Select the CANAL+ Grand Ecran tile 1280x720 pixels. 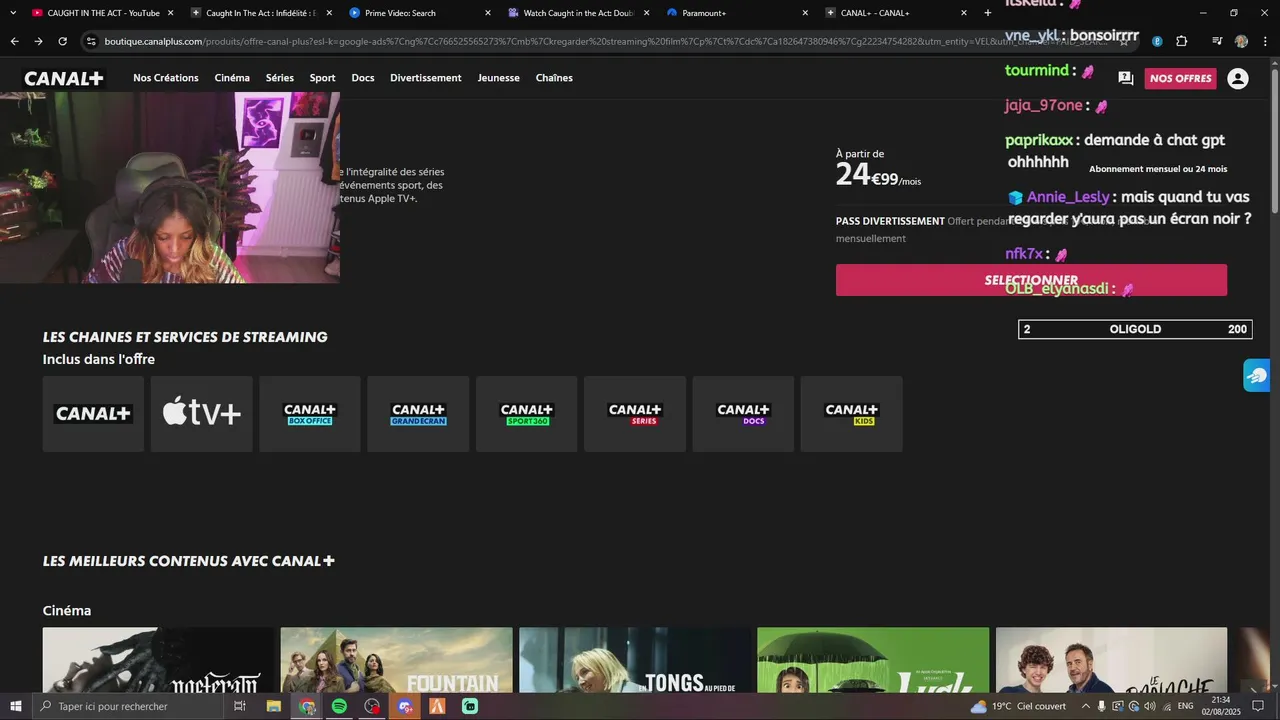pyautogui.click(x=418, y=414)
